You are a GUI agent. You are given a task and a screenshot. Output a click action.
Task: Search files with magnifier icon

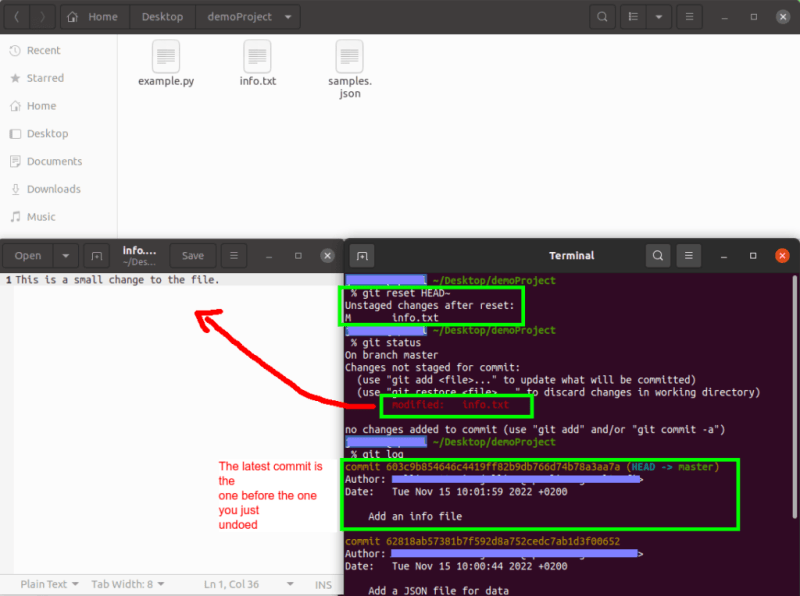click(x=602, y=17)
